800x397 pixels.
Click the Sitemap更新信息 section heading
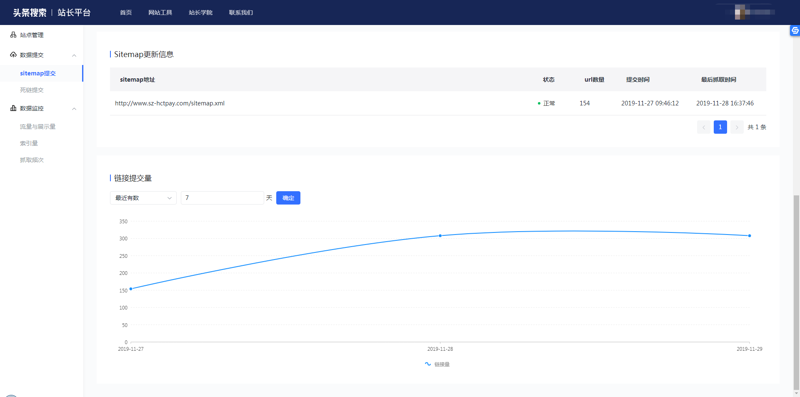tap(144, 54)
